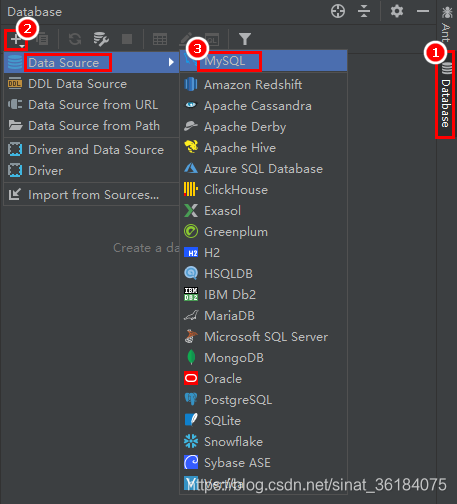Click the duplicate data source icon
The width and height of the screenshot is (457, 504).
[x=43, y=40]
